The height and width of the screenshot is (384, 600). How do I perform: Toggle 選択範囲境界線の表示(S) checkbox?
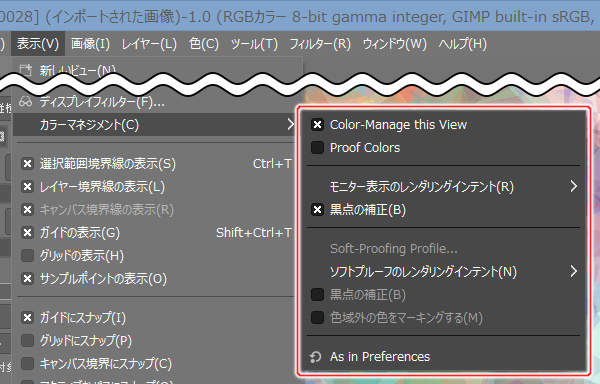coord(27,164)
